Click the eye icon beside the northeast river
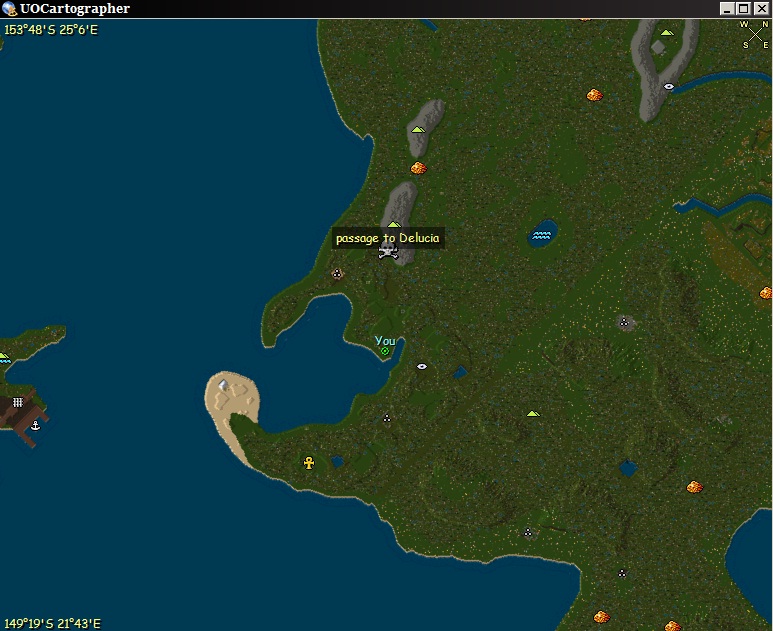This screenshot has height=631, width=773. (668, 87)
